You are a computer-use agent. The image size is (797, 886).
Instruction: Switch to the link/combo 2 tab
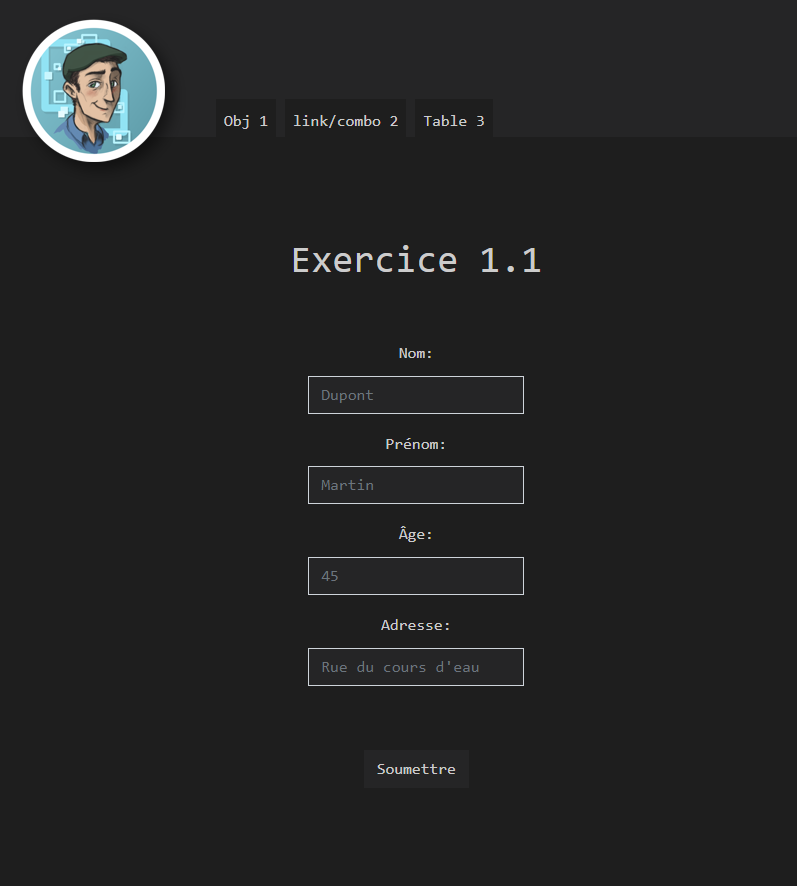coord(345,119)
